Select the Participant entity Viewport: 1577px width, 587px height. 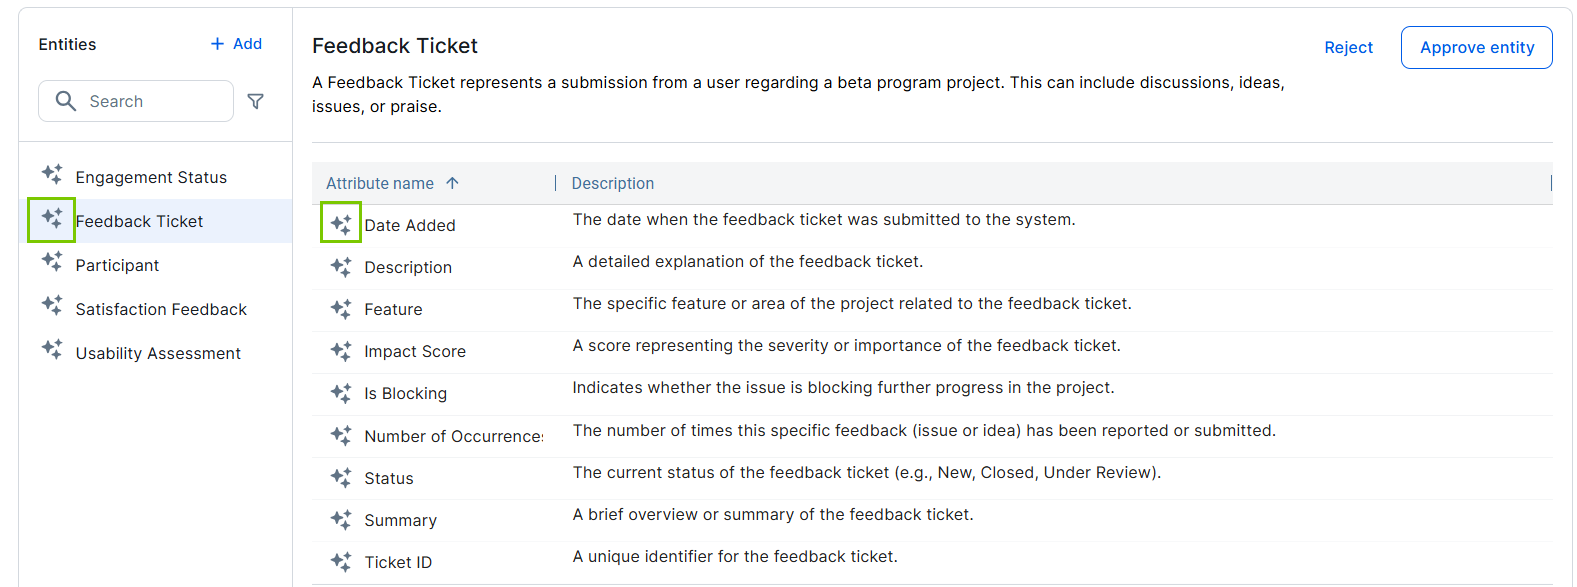pyautogui.click(x=117, y=265)
